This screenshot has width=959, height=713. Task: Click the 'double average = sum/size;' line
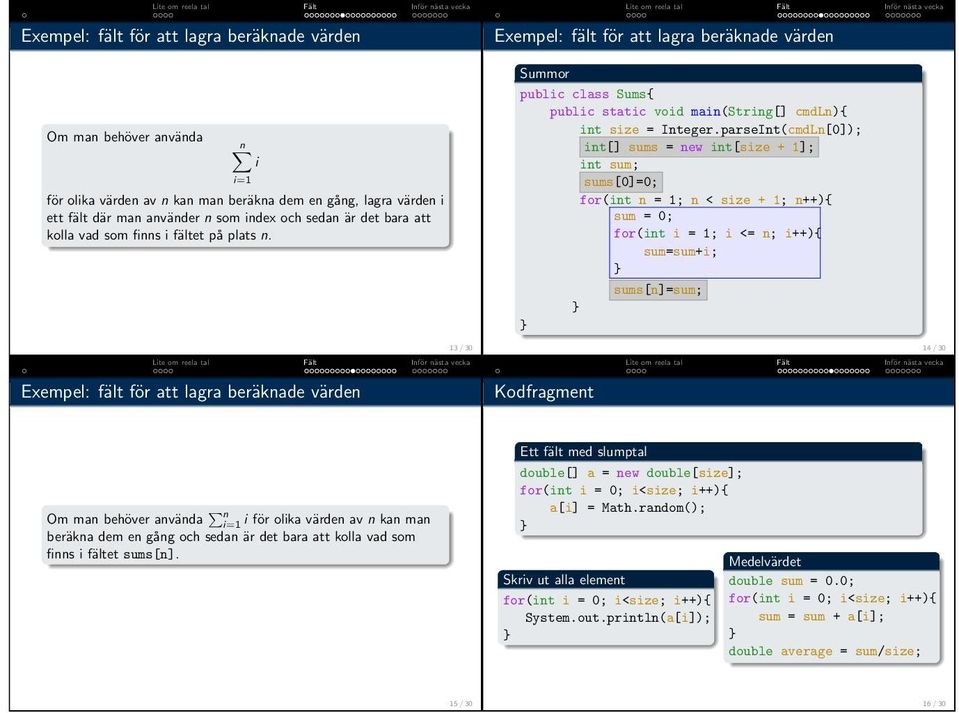pyautogui.click(x=824, y=651)
